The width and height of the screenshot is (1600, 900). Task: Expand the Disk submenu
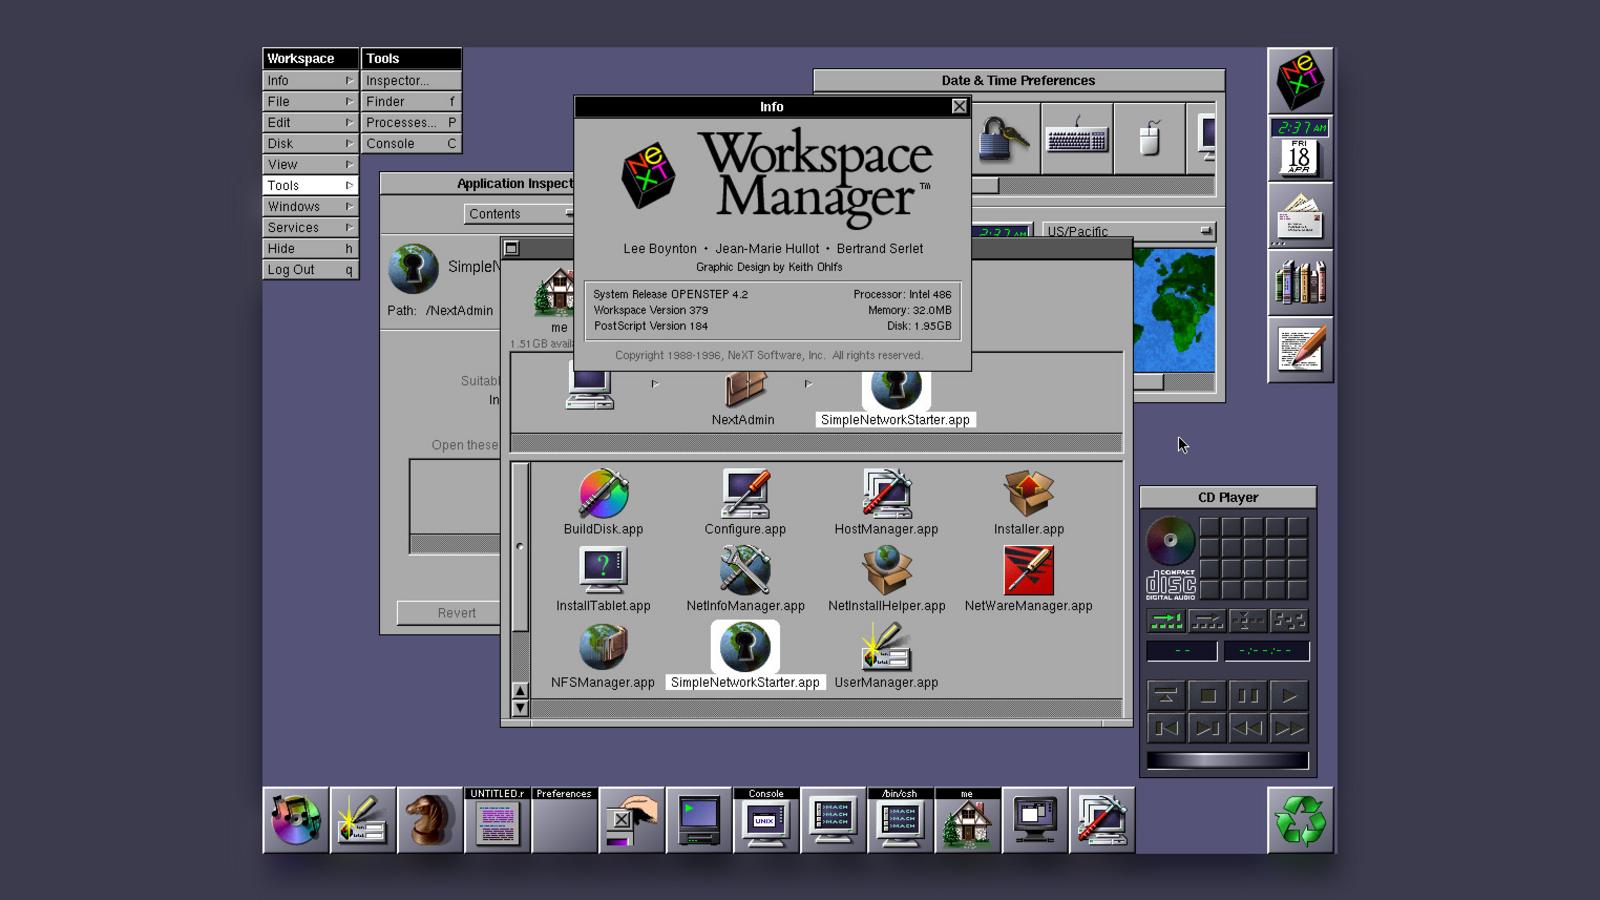pyautogui.click(x=310, y=143)
